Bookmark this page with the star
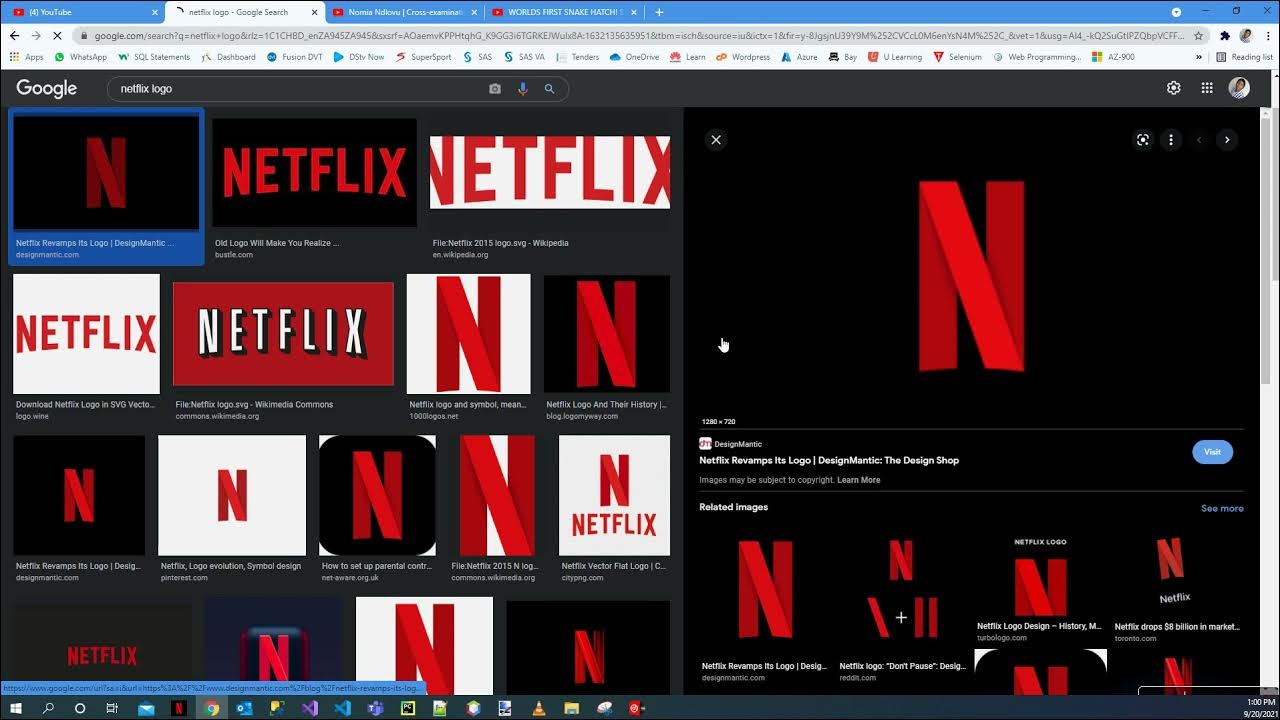The width and height of the screenshot is (1280, 720). pos(1198,35)
